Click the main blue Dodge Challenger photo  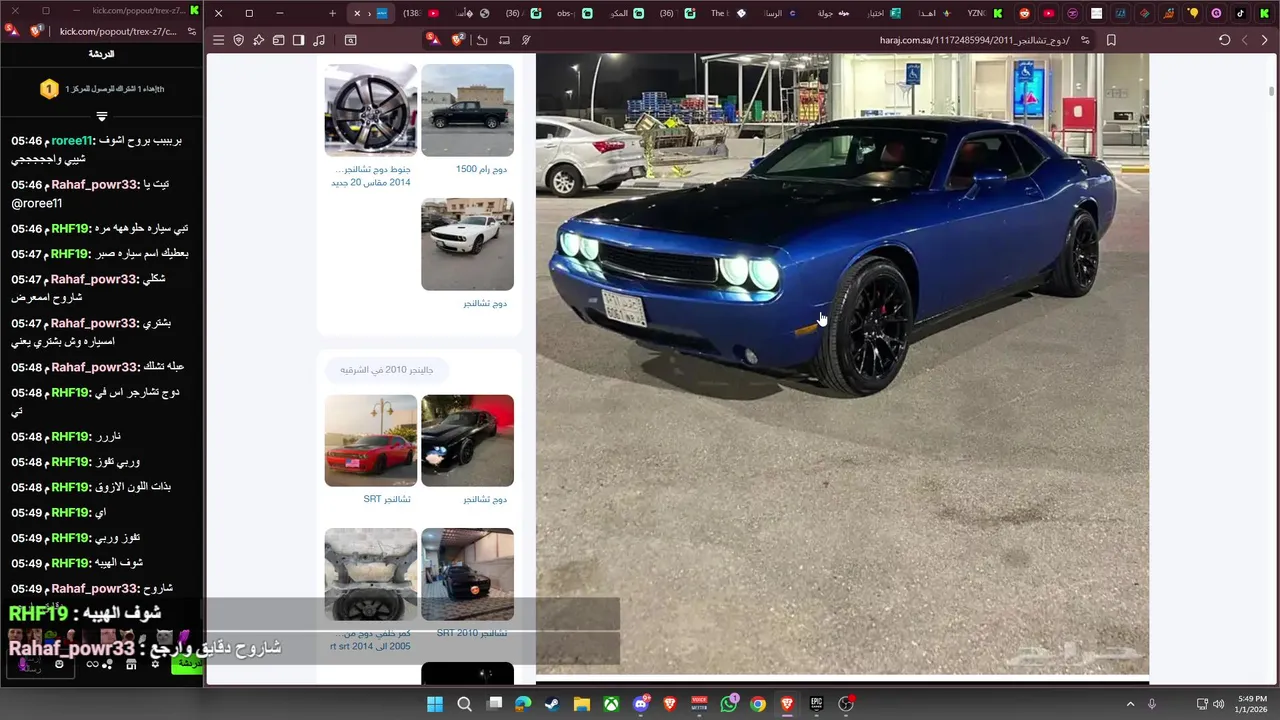coord(842,364)
